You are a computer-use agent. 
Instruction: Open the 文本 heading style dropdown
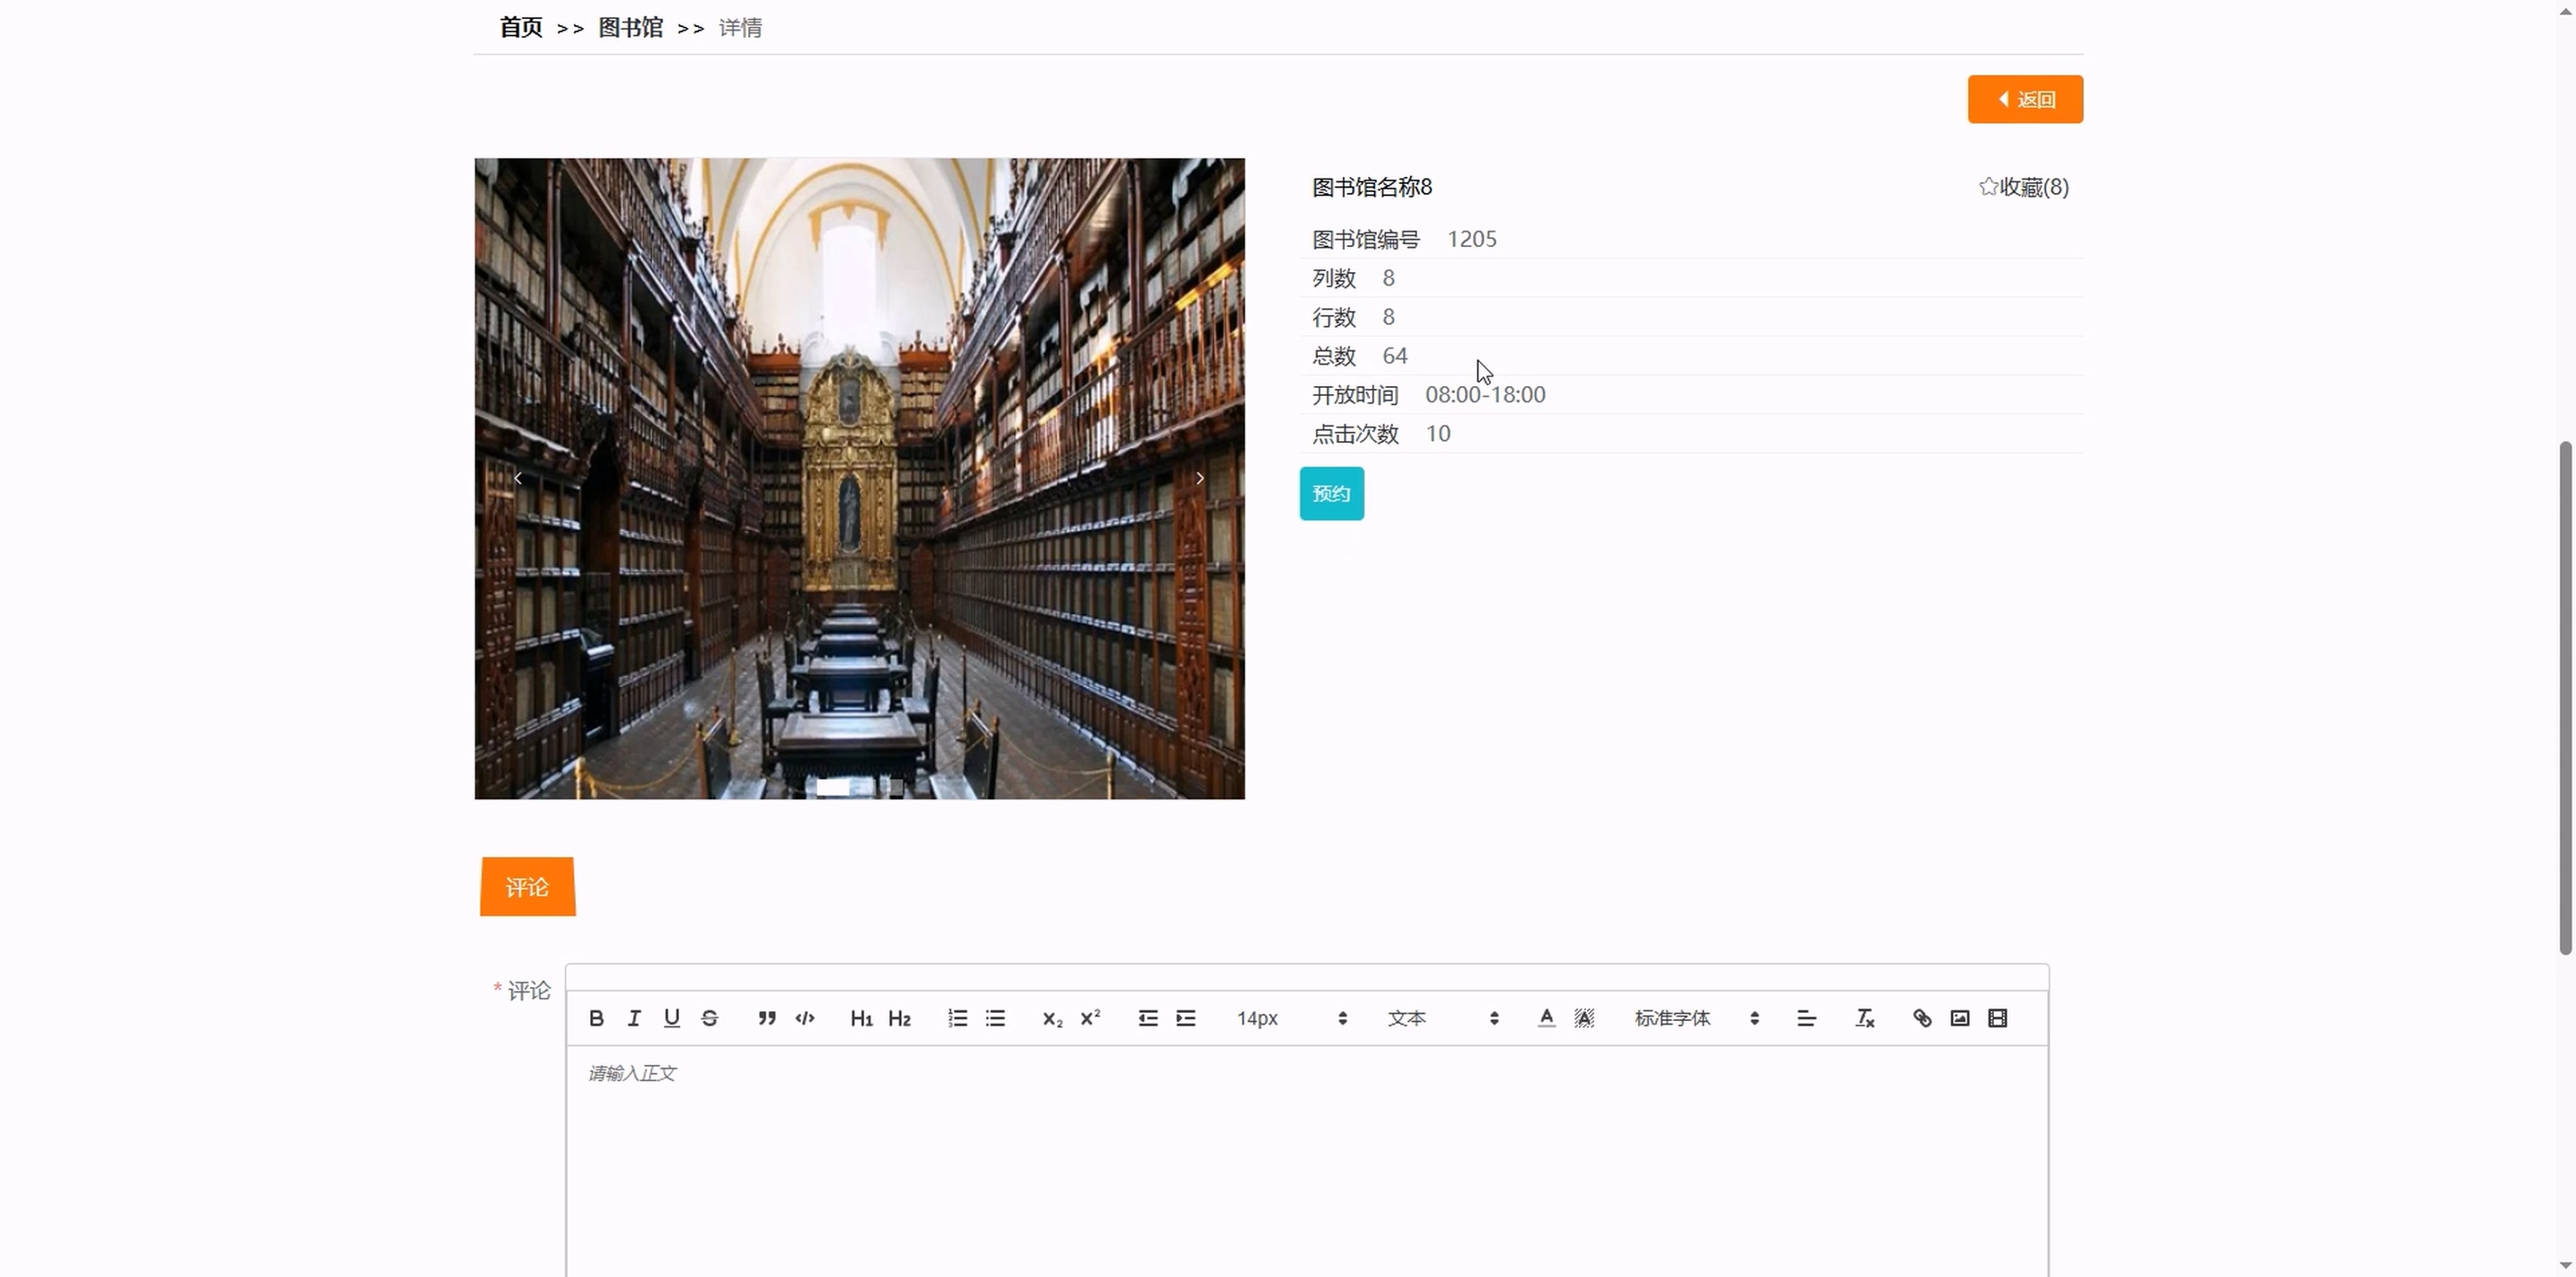pos(1442,1018)
